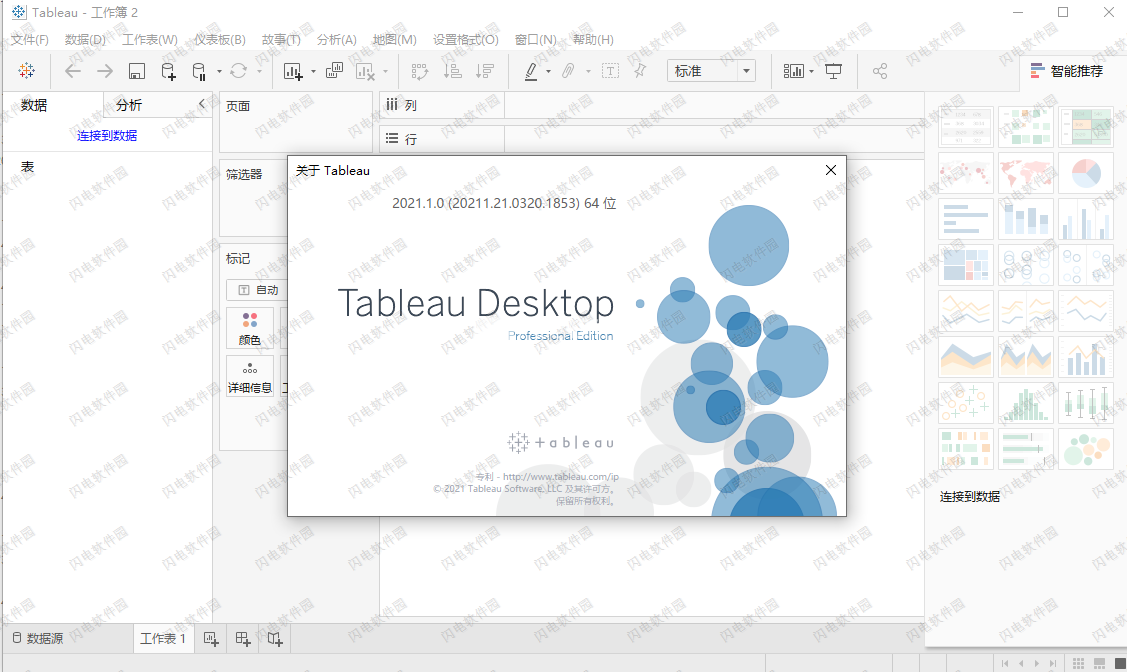The width and height of the screenshot is (1127, 672).
Task: Click the fix axes pin icon
Action: (x=640, y=70)
